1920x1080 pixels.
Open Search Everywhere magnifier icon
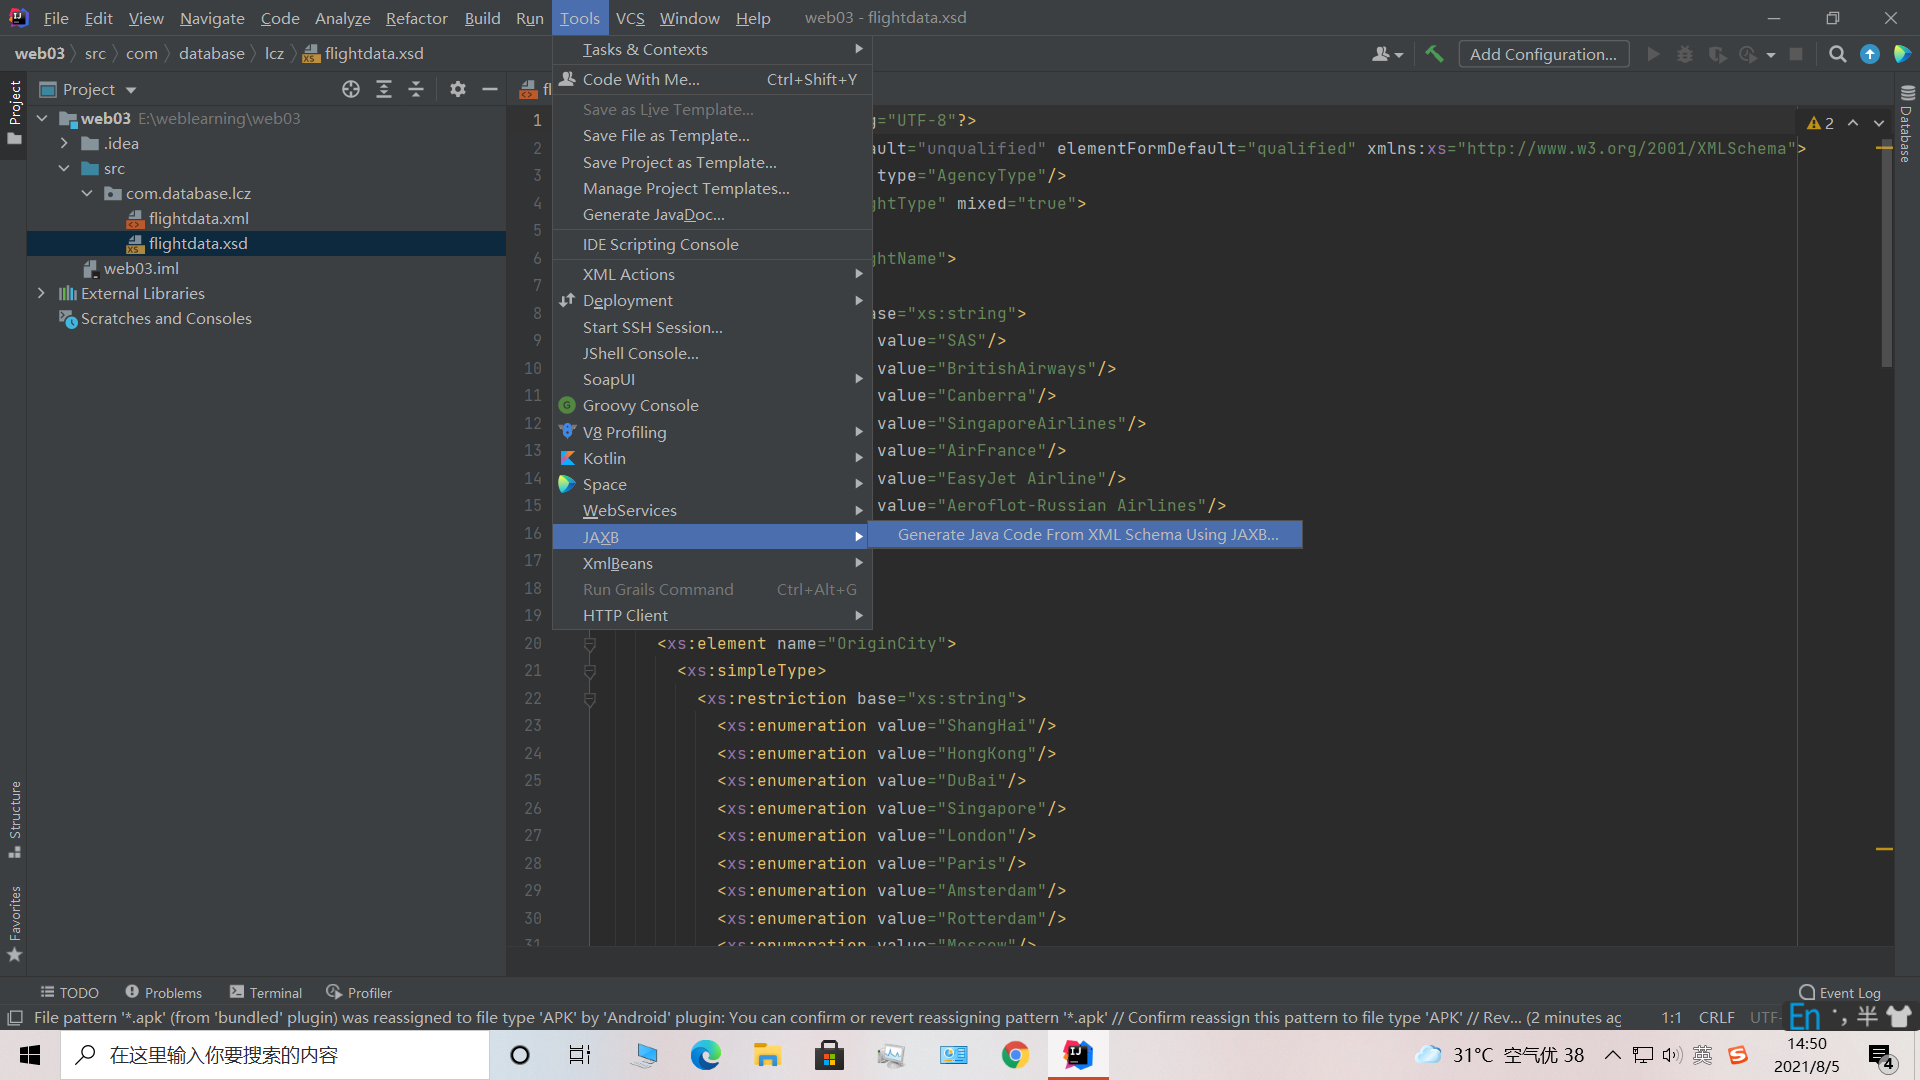click(x=1837, y=54)
